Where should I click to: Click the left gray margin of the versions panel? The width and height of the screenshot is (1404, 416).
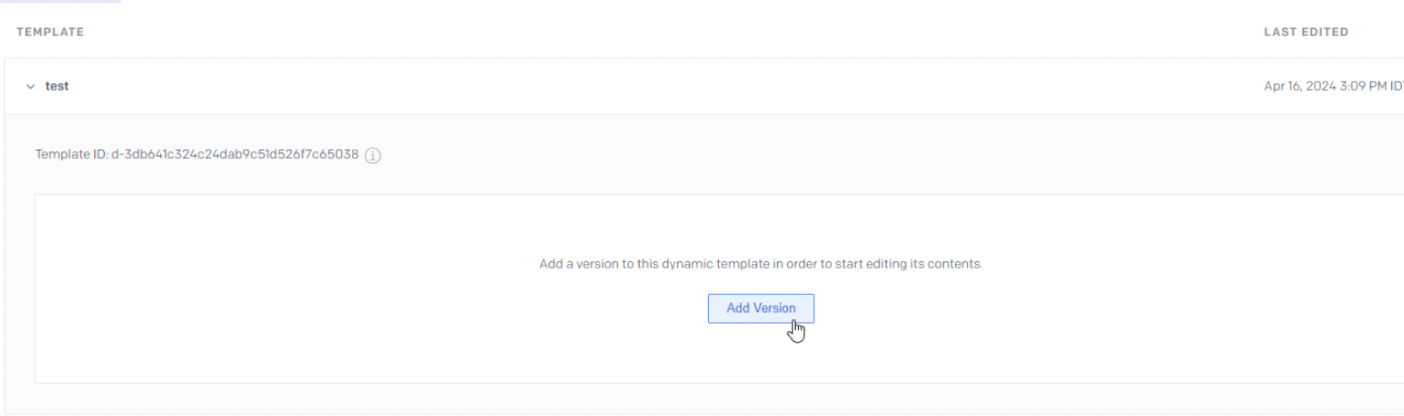pyautogui.click(x=20, y=290)
